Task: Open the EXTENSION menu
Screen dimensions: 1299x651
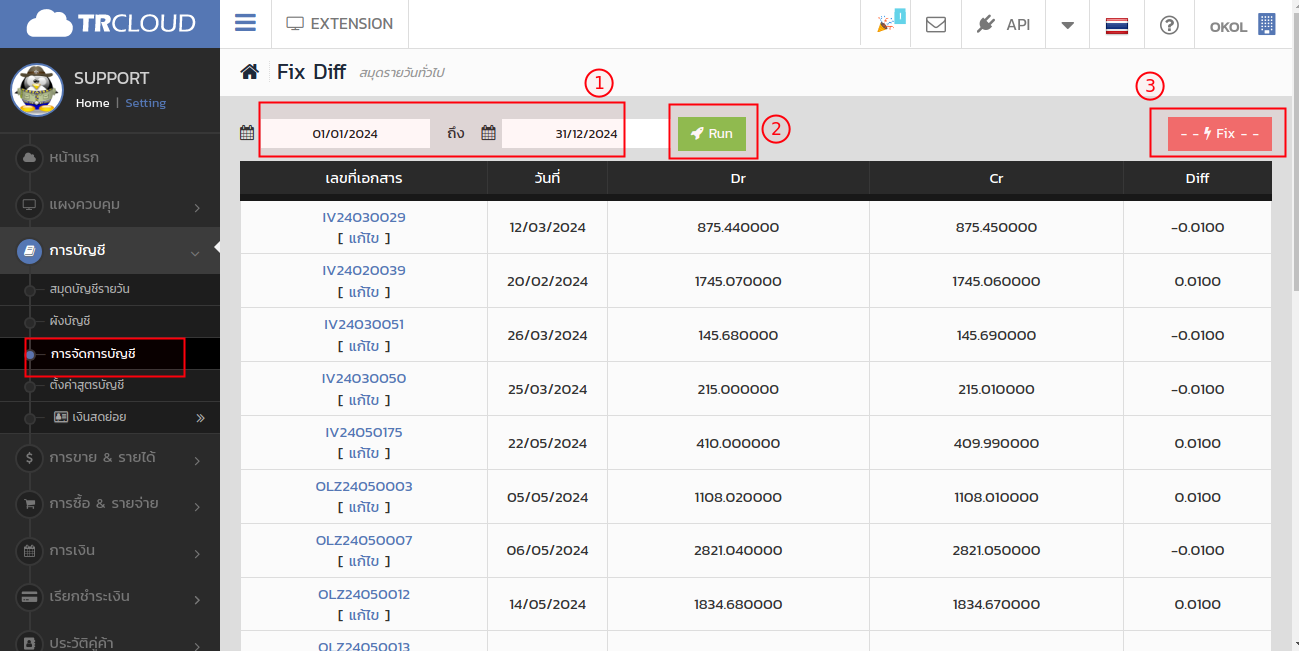Action: (x=340, y=24)
